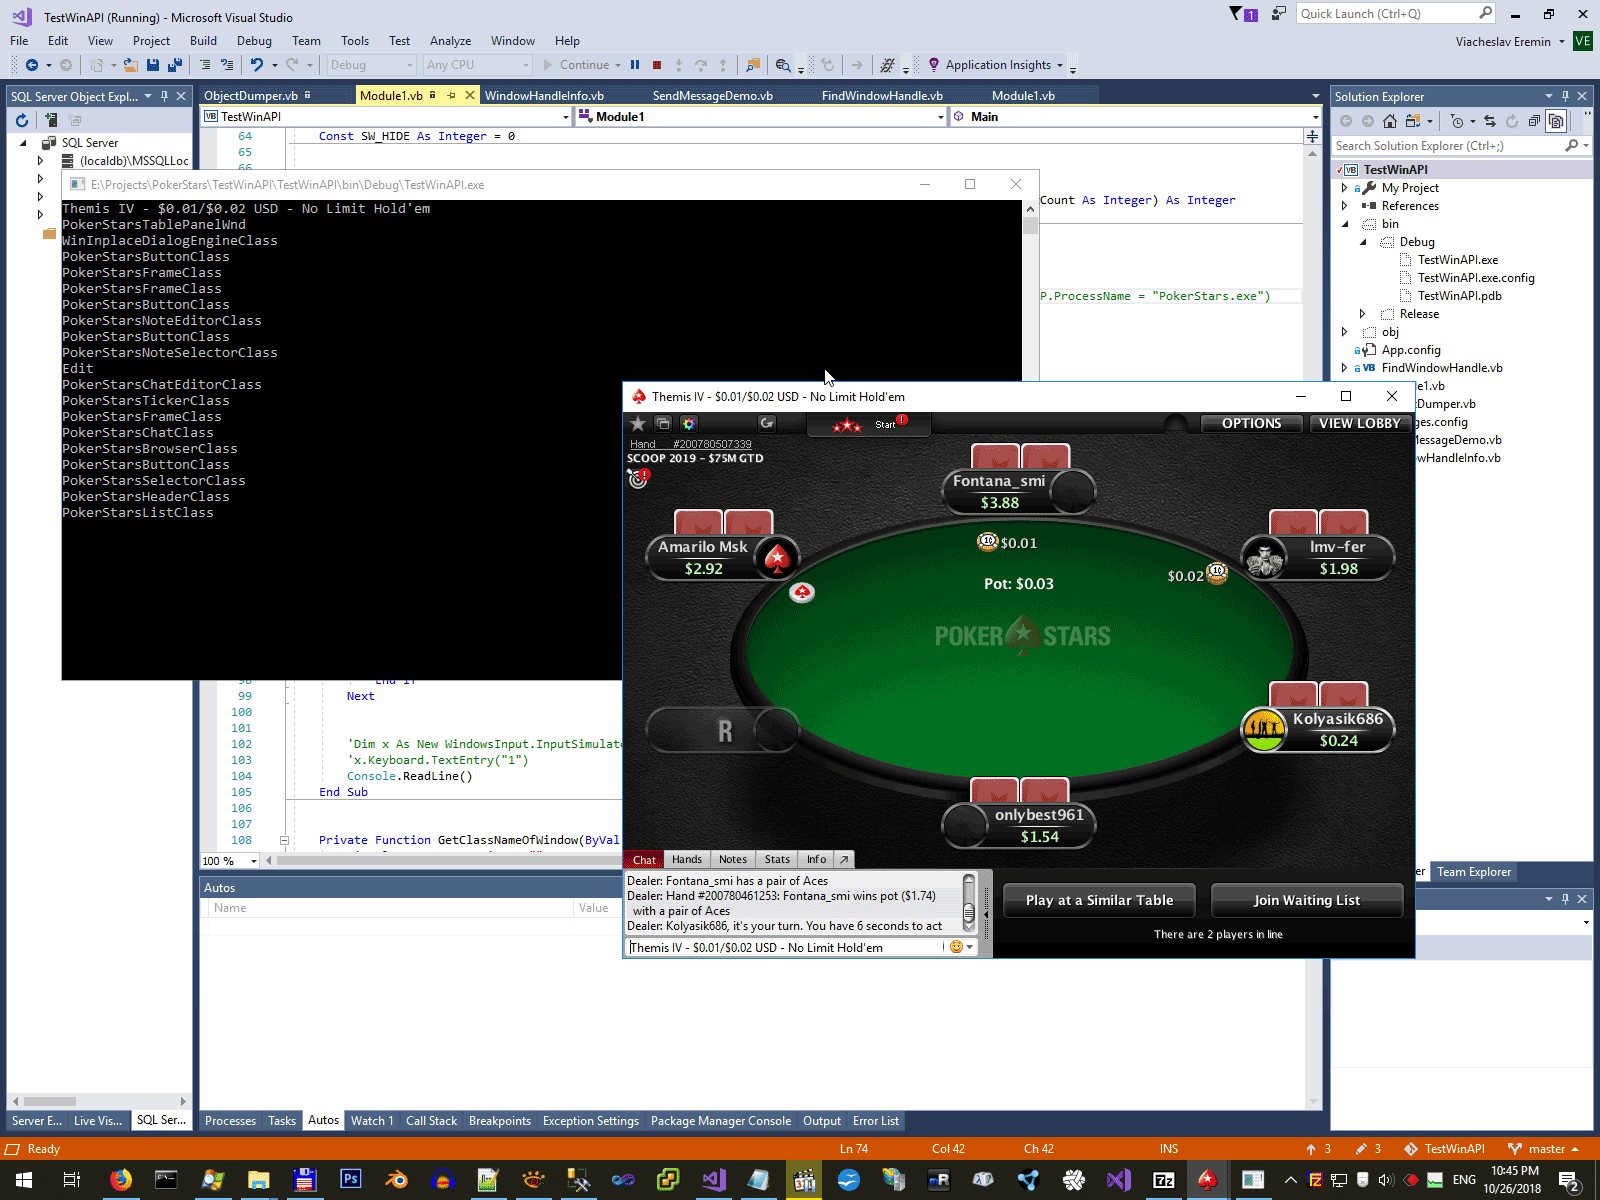
Task: Click the SQL Server Object Explorer horizontal scrollbar
Action: (98, 1101)
